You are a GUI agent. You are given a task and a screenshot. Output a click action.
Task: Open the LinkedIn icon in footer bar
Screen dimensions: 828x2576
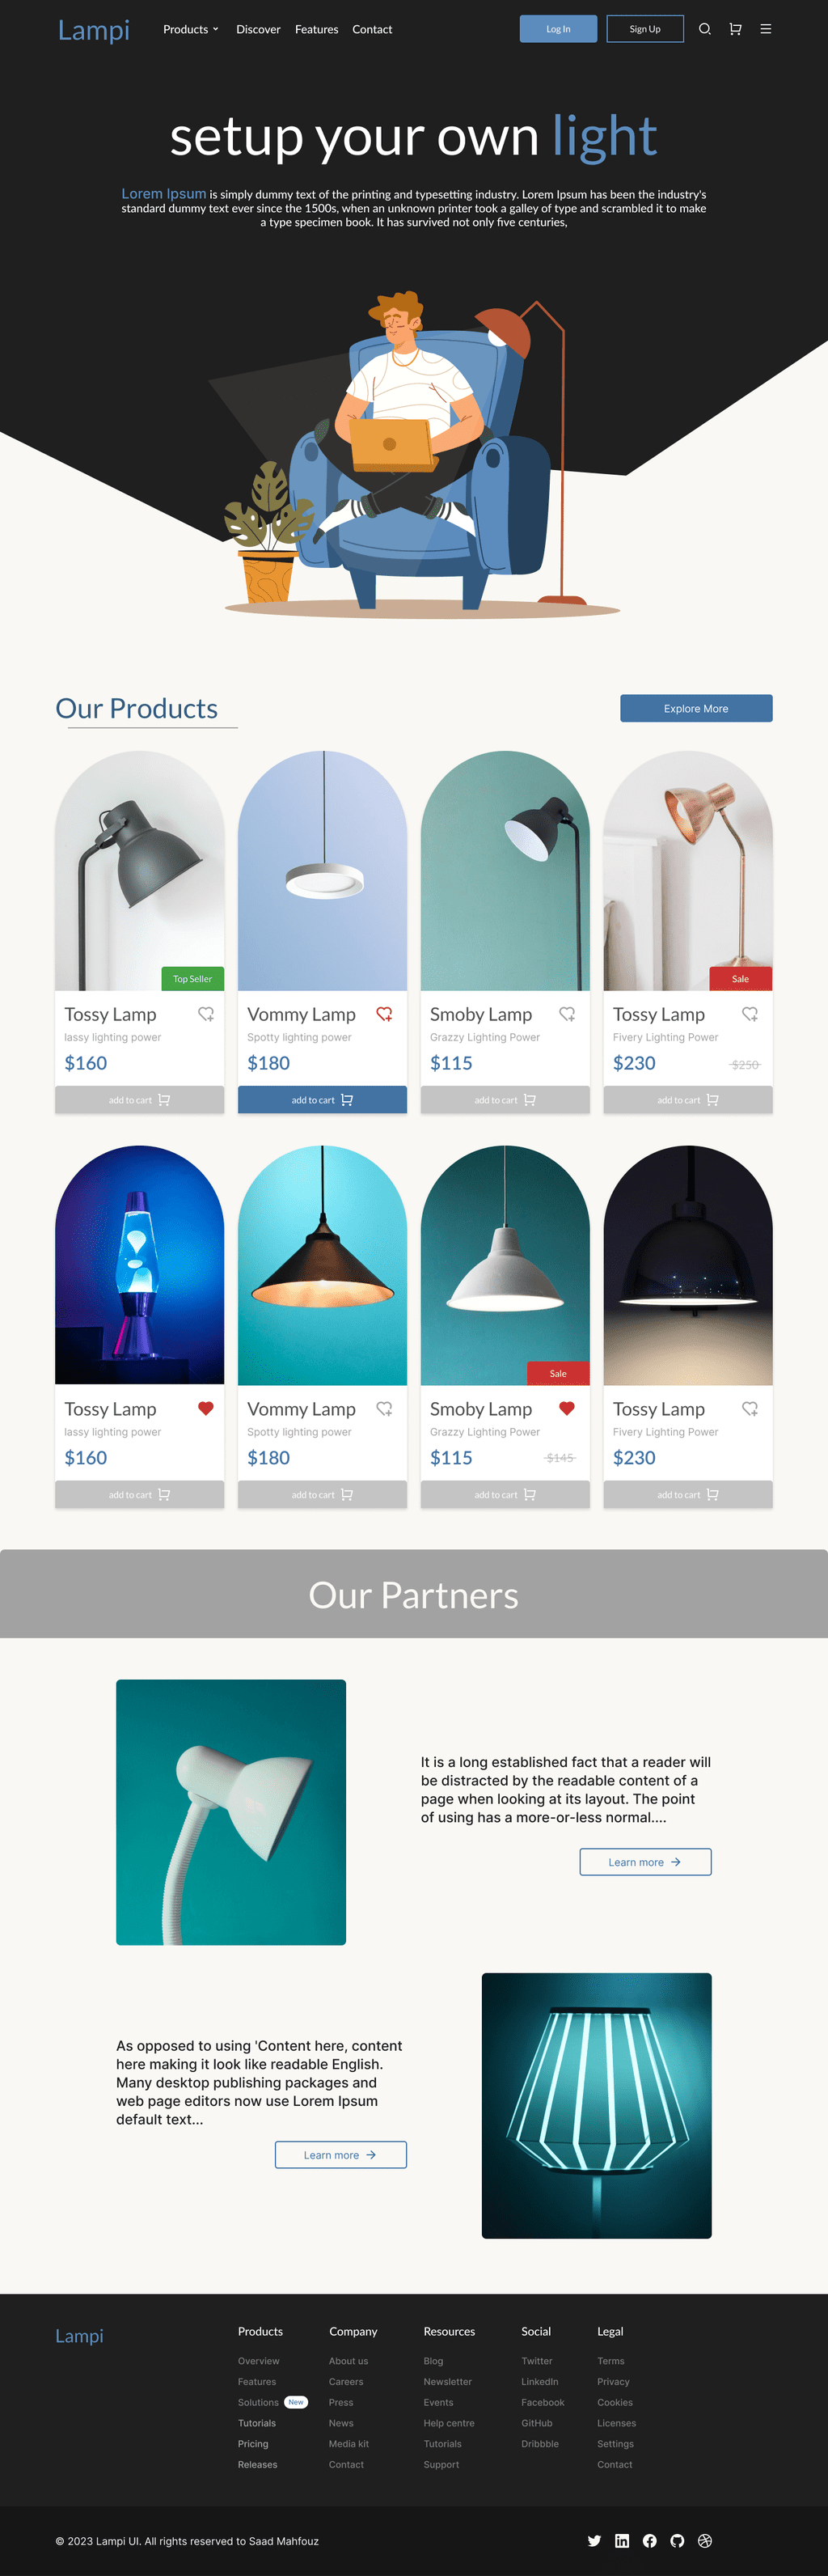622,2540
